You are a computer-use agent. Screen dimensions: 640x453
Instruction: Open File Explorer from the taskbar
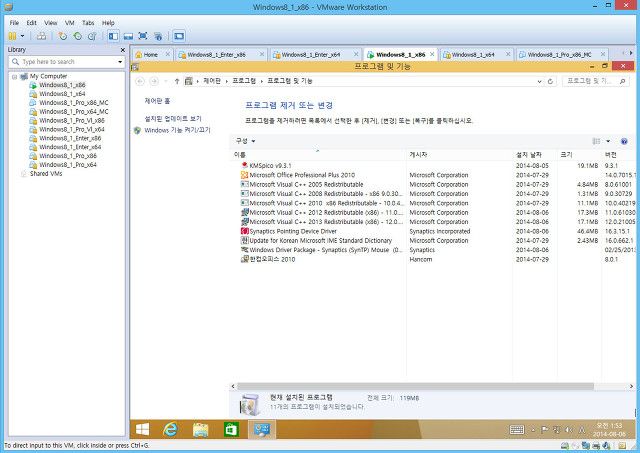(200, 429)
